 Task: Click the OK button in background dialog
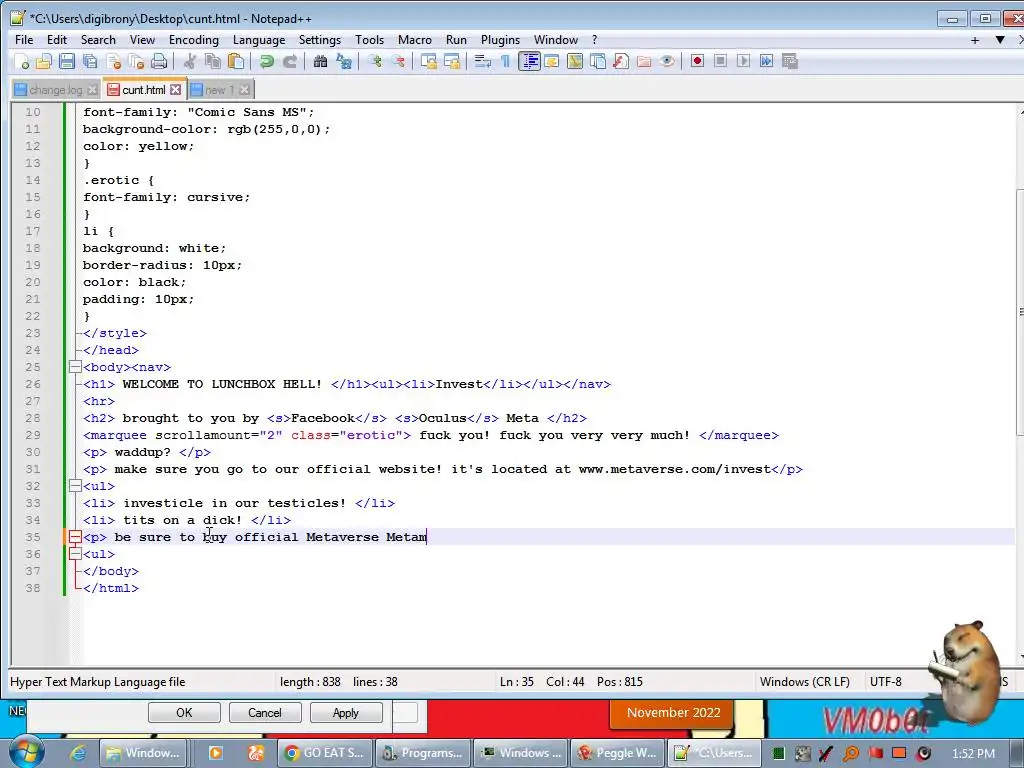point(184,712)
